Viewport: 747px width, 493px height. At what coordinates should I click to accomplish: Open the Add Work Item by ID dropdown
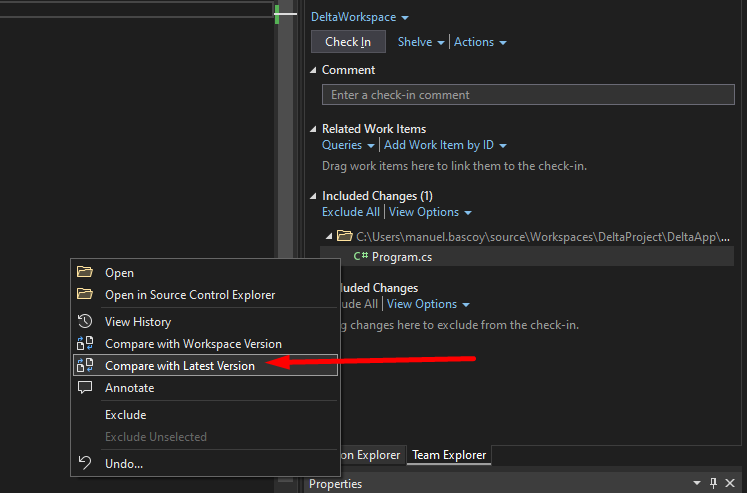pos(445,145)
